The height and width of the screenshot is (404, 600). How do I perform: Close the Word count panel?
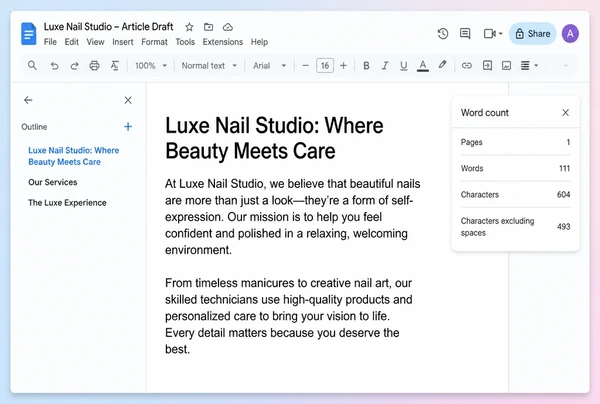(x=566, y=112)
